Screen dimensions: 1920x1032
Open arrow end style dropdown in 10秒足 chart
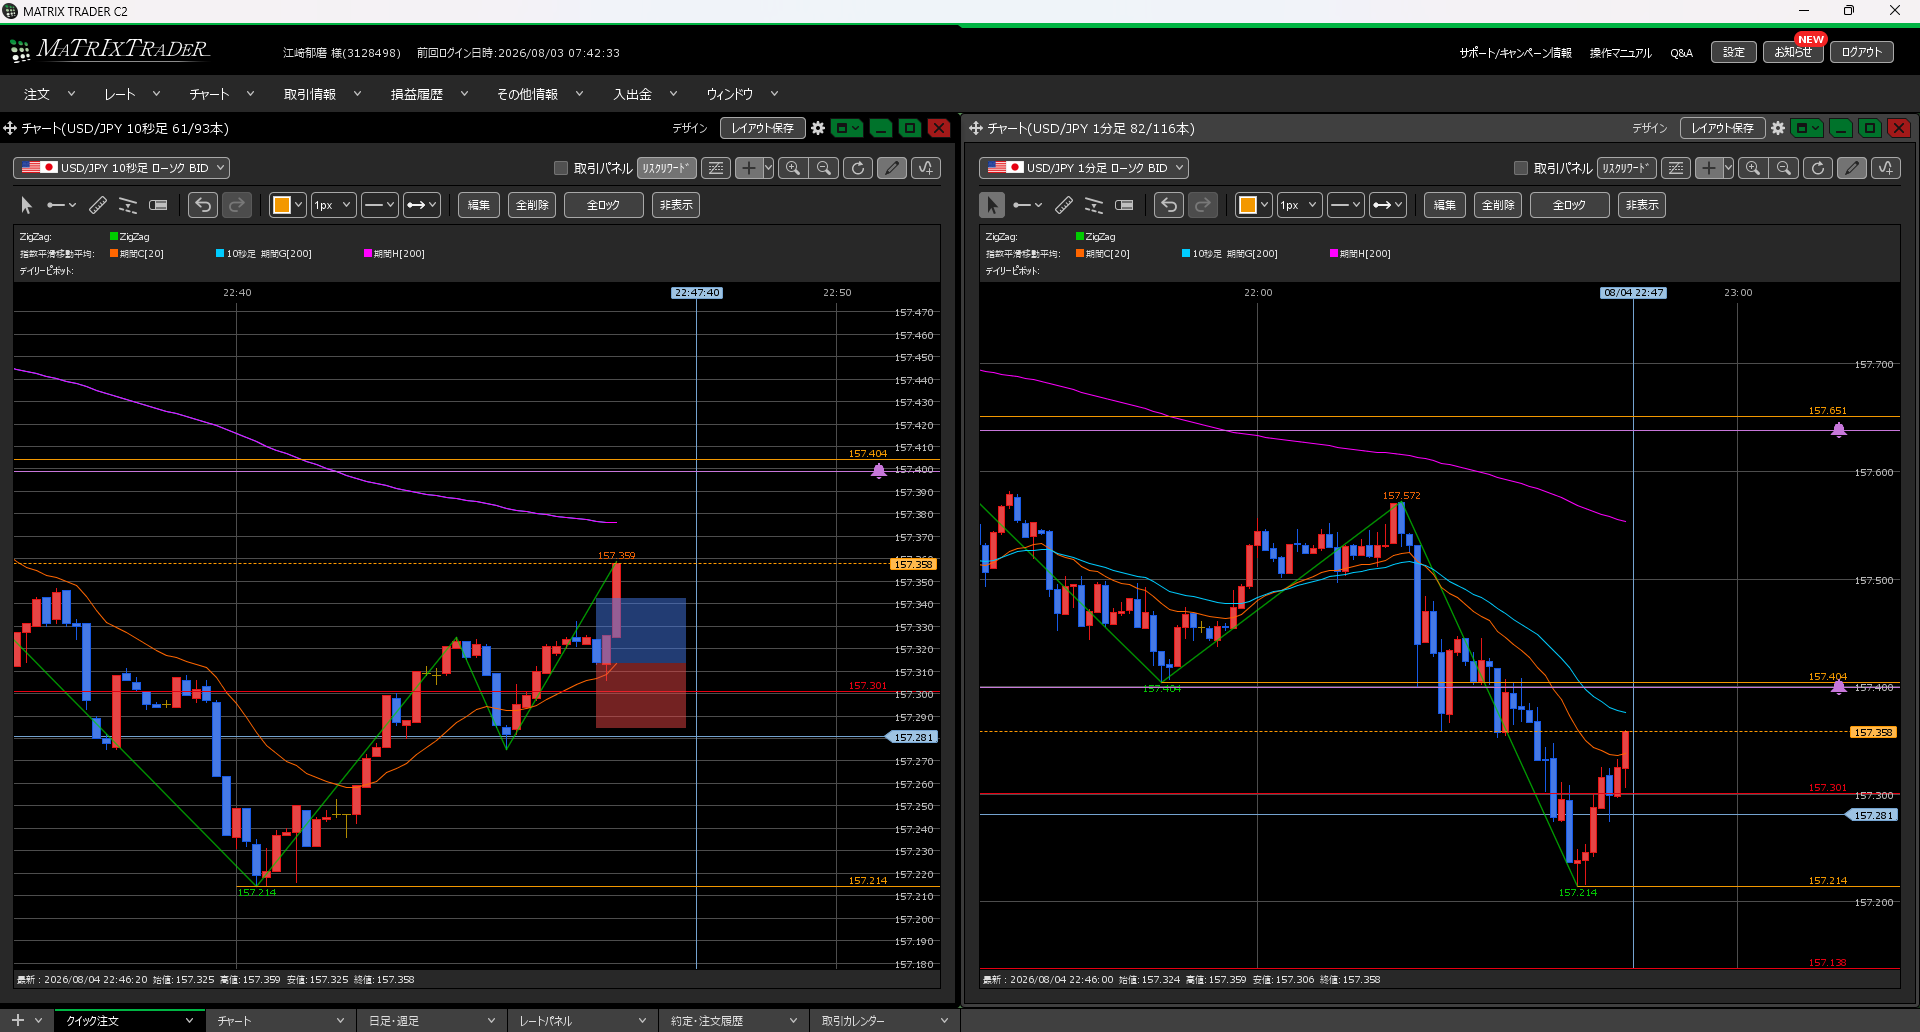pos(421,205)
